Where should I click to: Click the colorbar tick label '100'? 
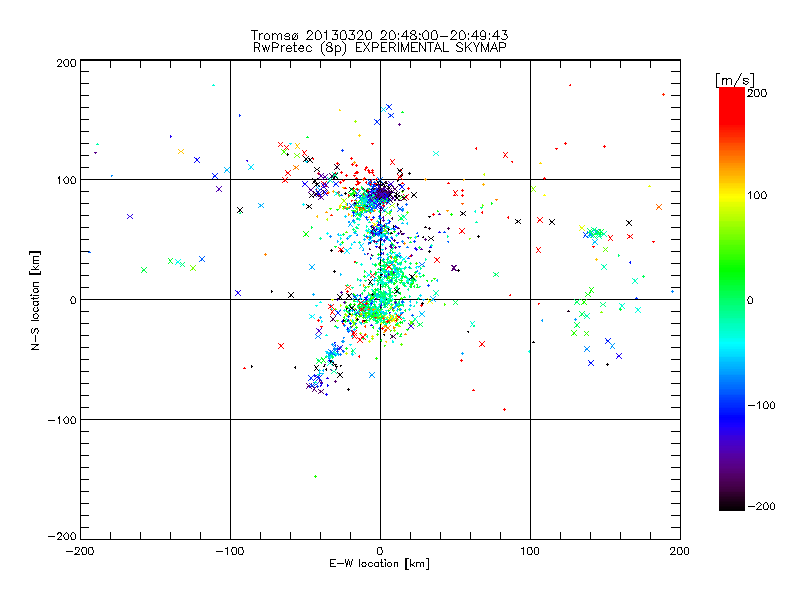[757, 195]
